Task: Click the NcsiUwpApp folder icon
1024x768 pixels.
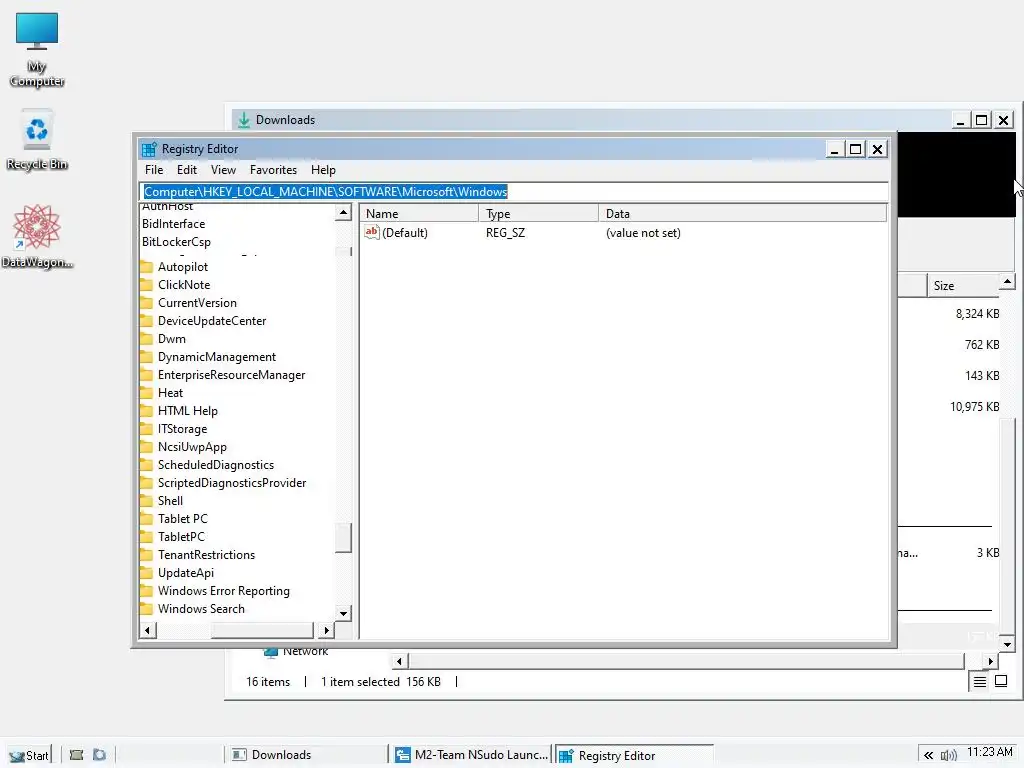Action: tap(147, 447)
